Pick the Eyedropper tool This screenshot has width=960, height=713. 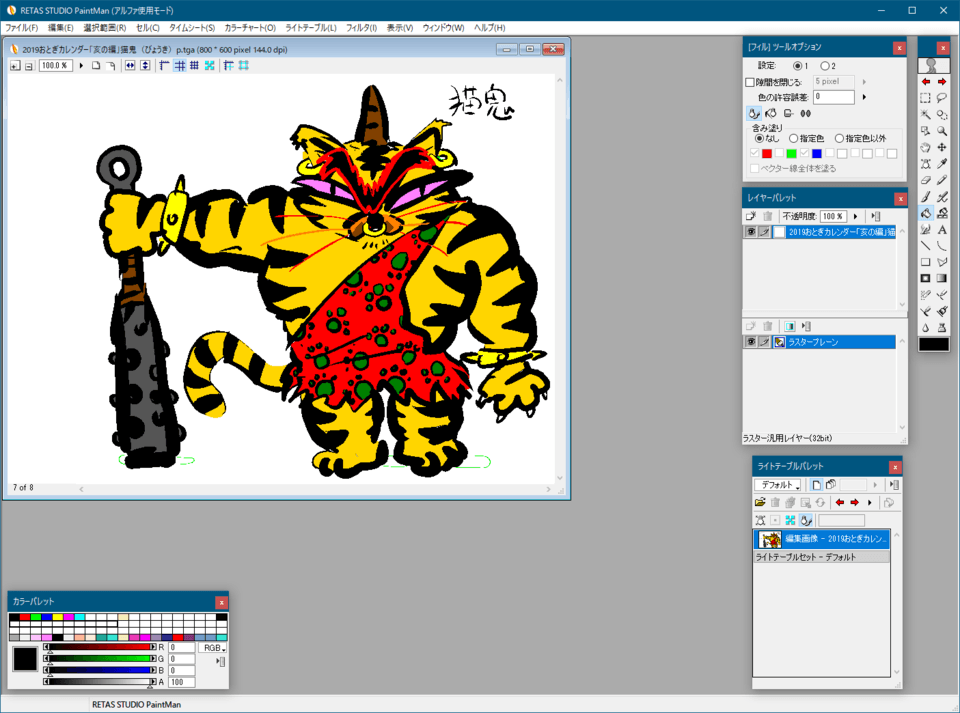point(943,164)
